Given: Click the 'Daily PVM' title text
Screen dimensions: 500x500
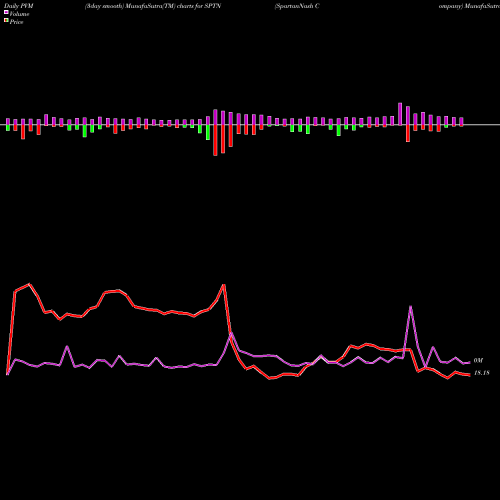Looking at the screenshot, I should tap(19, 6).
